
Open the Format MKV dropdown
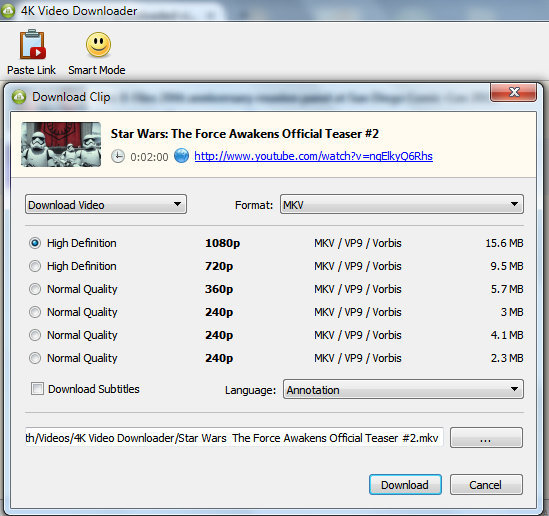(x=402, y=204)
